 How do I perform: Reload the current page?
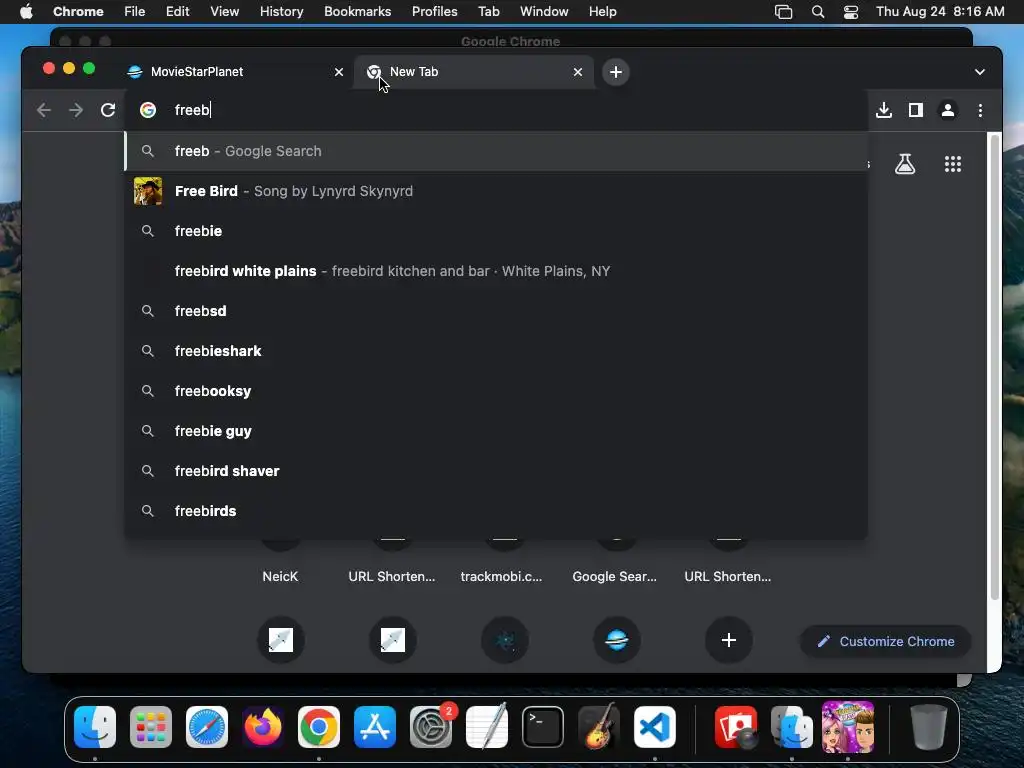pos(108,110)
